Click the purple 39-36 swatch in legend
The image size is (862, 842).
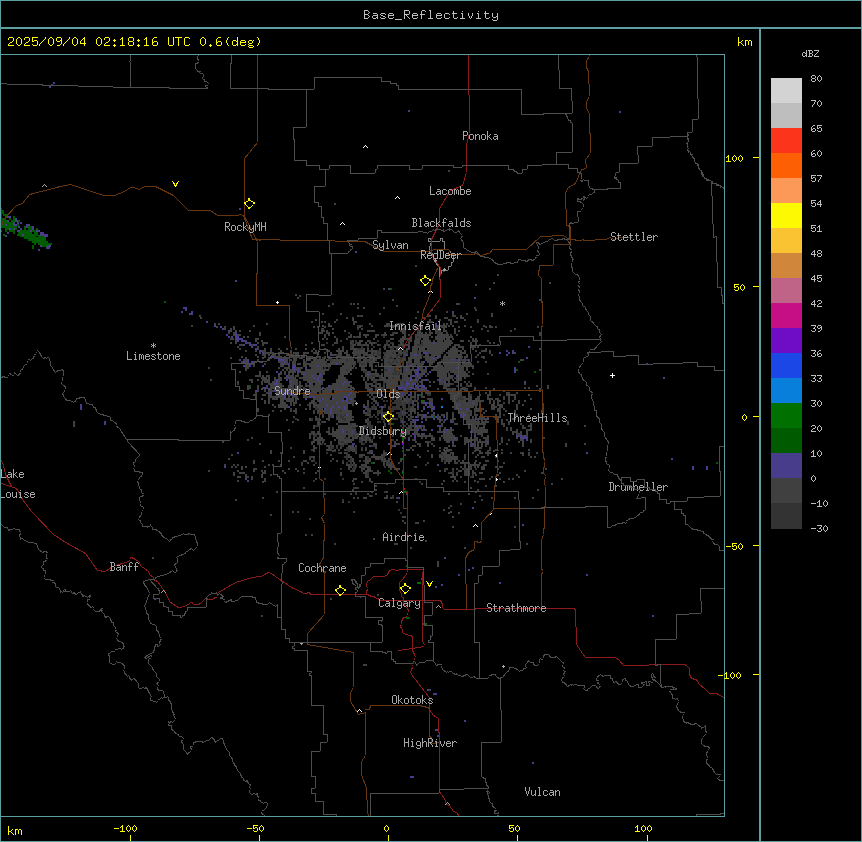(786, 341)
